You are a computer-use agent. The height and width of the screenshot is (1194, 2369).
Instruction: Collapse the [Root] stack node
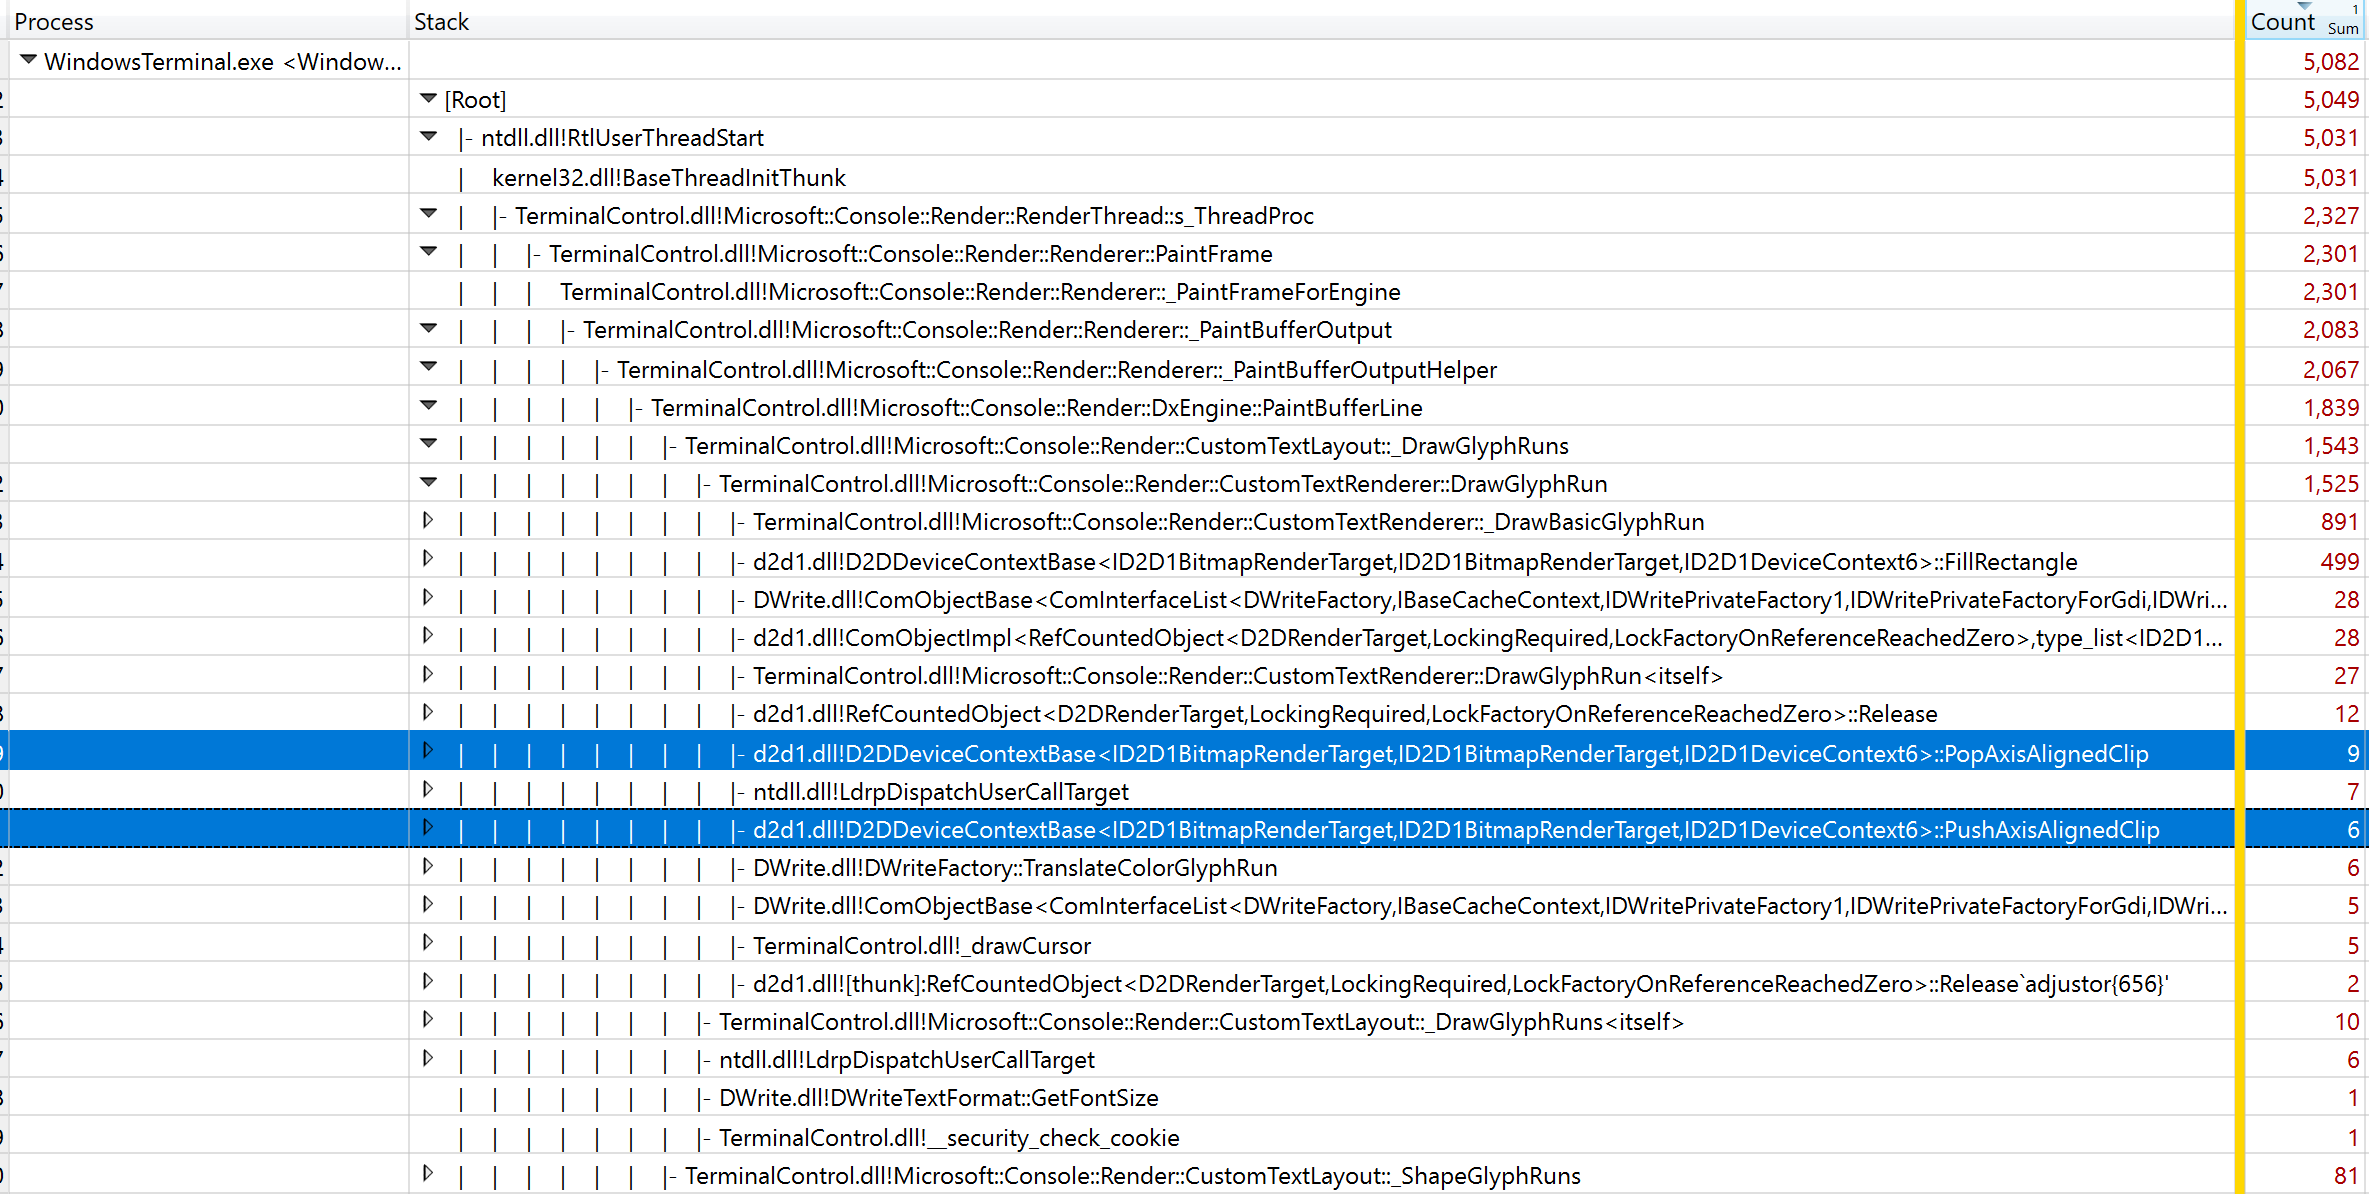pos(428,98)
